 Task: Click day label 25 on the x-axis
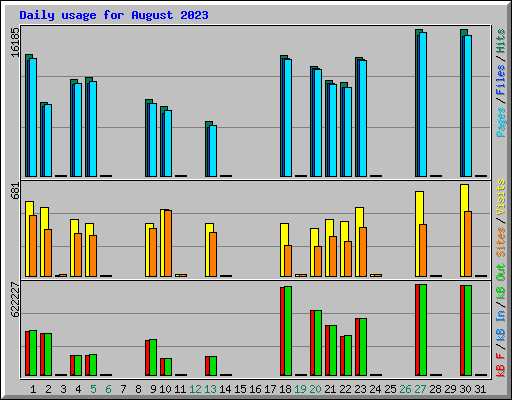pos(390,389)
